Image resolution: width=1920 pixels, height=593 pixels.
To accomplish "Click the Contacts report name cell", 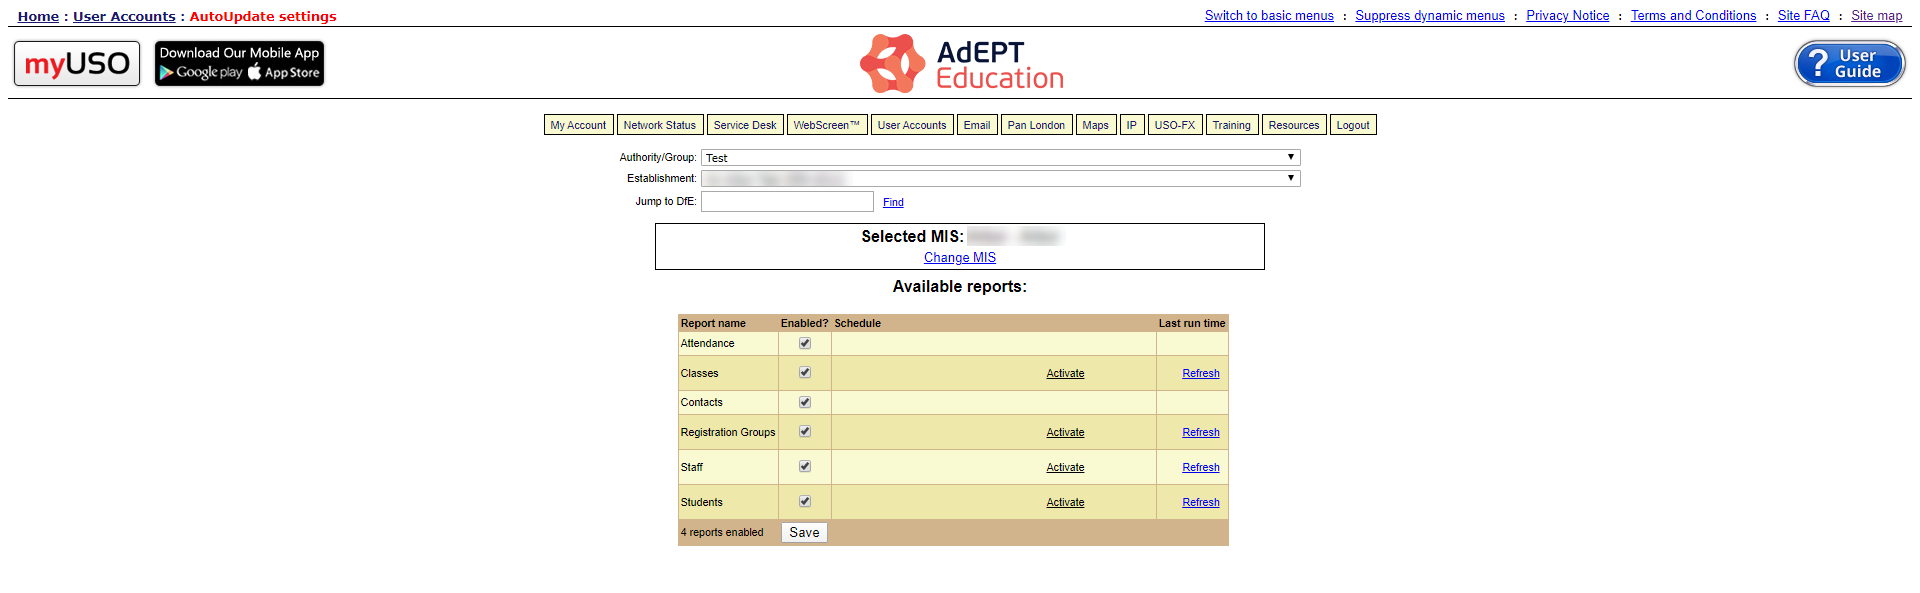I will pyautogui.click(x=728, y=402).
